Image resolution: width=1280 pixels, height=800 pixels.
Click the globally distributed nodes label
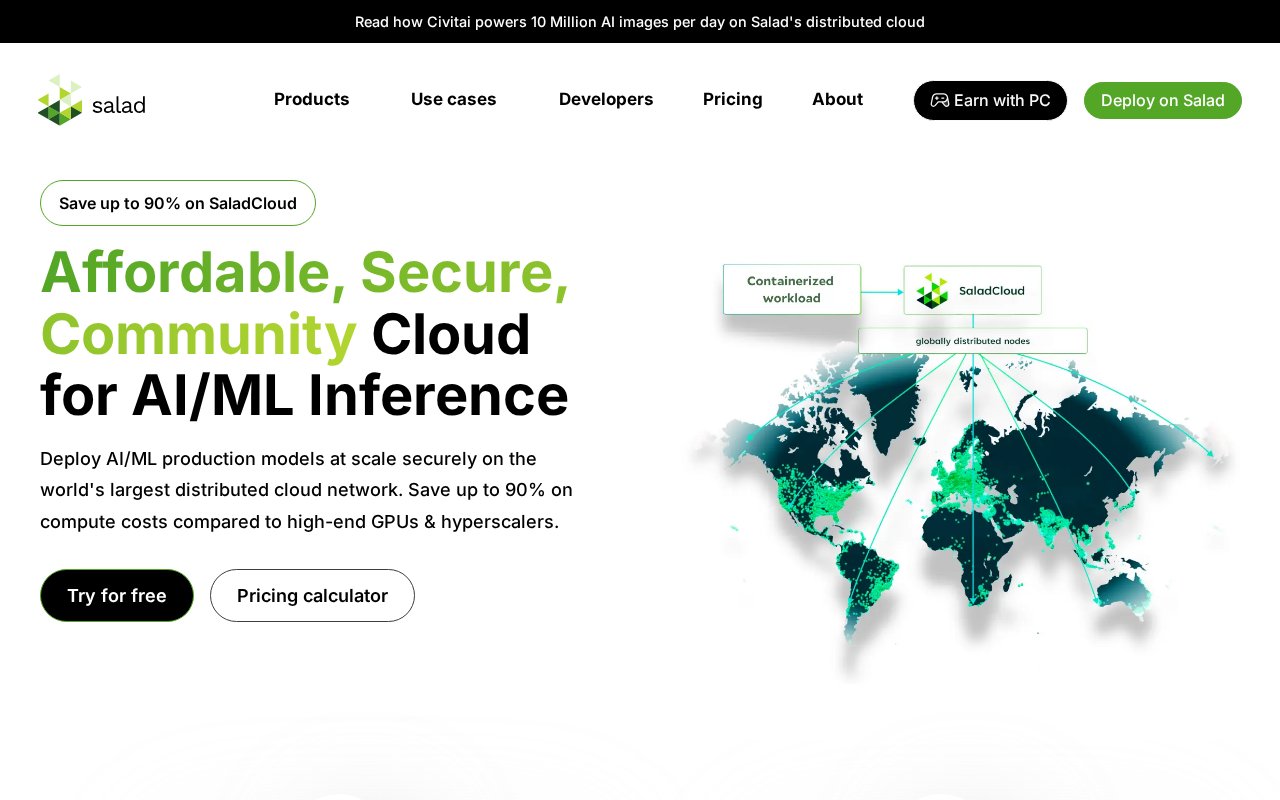(x=973, y=341)
